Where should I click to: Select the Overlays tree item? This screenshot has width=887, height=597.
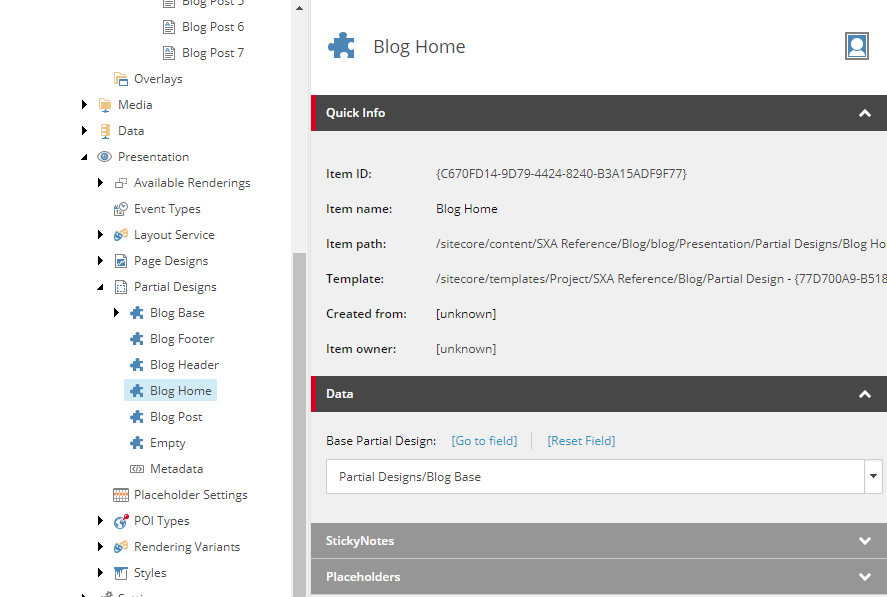coord(158,79)
